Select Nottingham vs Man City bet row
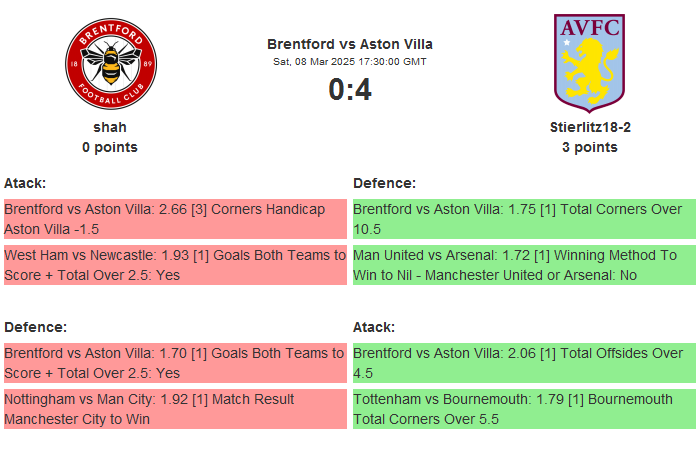The width and height of the screenshot is (700, 460). [175, 409]
